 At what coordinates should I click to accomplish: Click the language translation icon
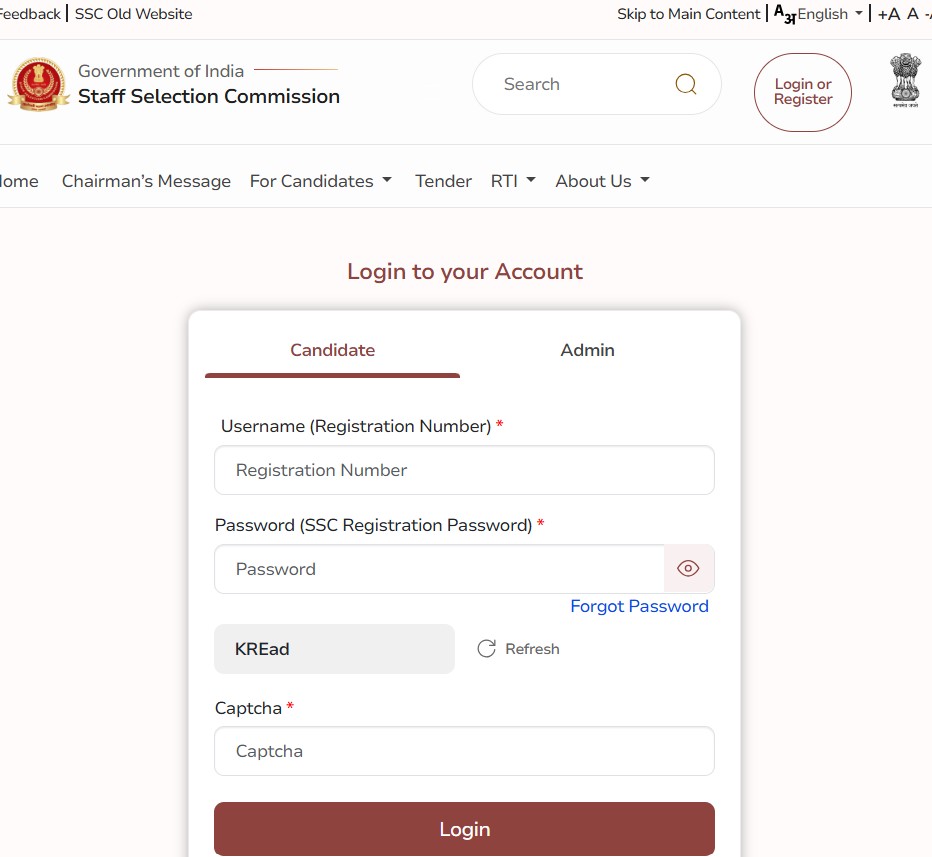tap(784, 14)
